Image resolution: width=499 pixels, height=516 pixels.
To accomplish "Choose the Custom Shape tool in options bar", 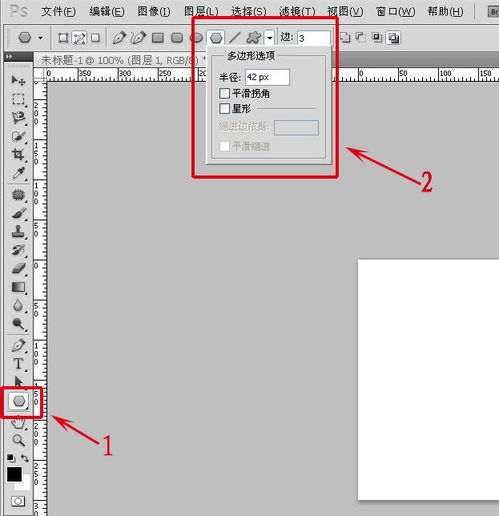I will coord(254,38).
